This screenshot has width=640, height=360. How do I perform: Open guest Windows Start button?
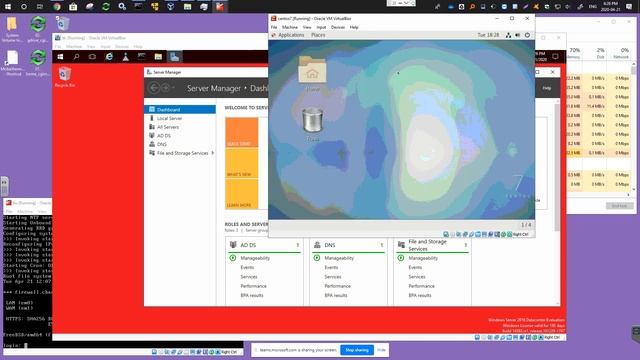click(x=60, y=57)
